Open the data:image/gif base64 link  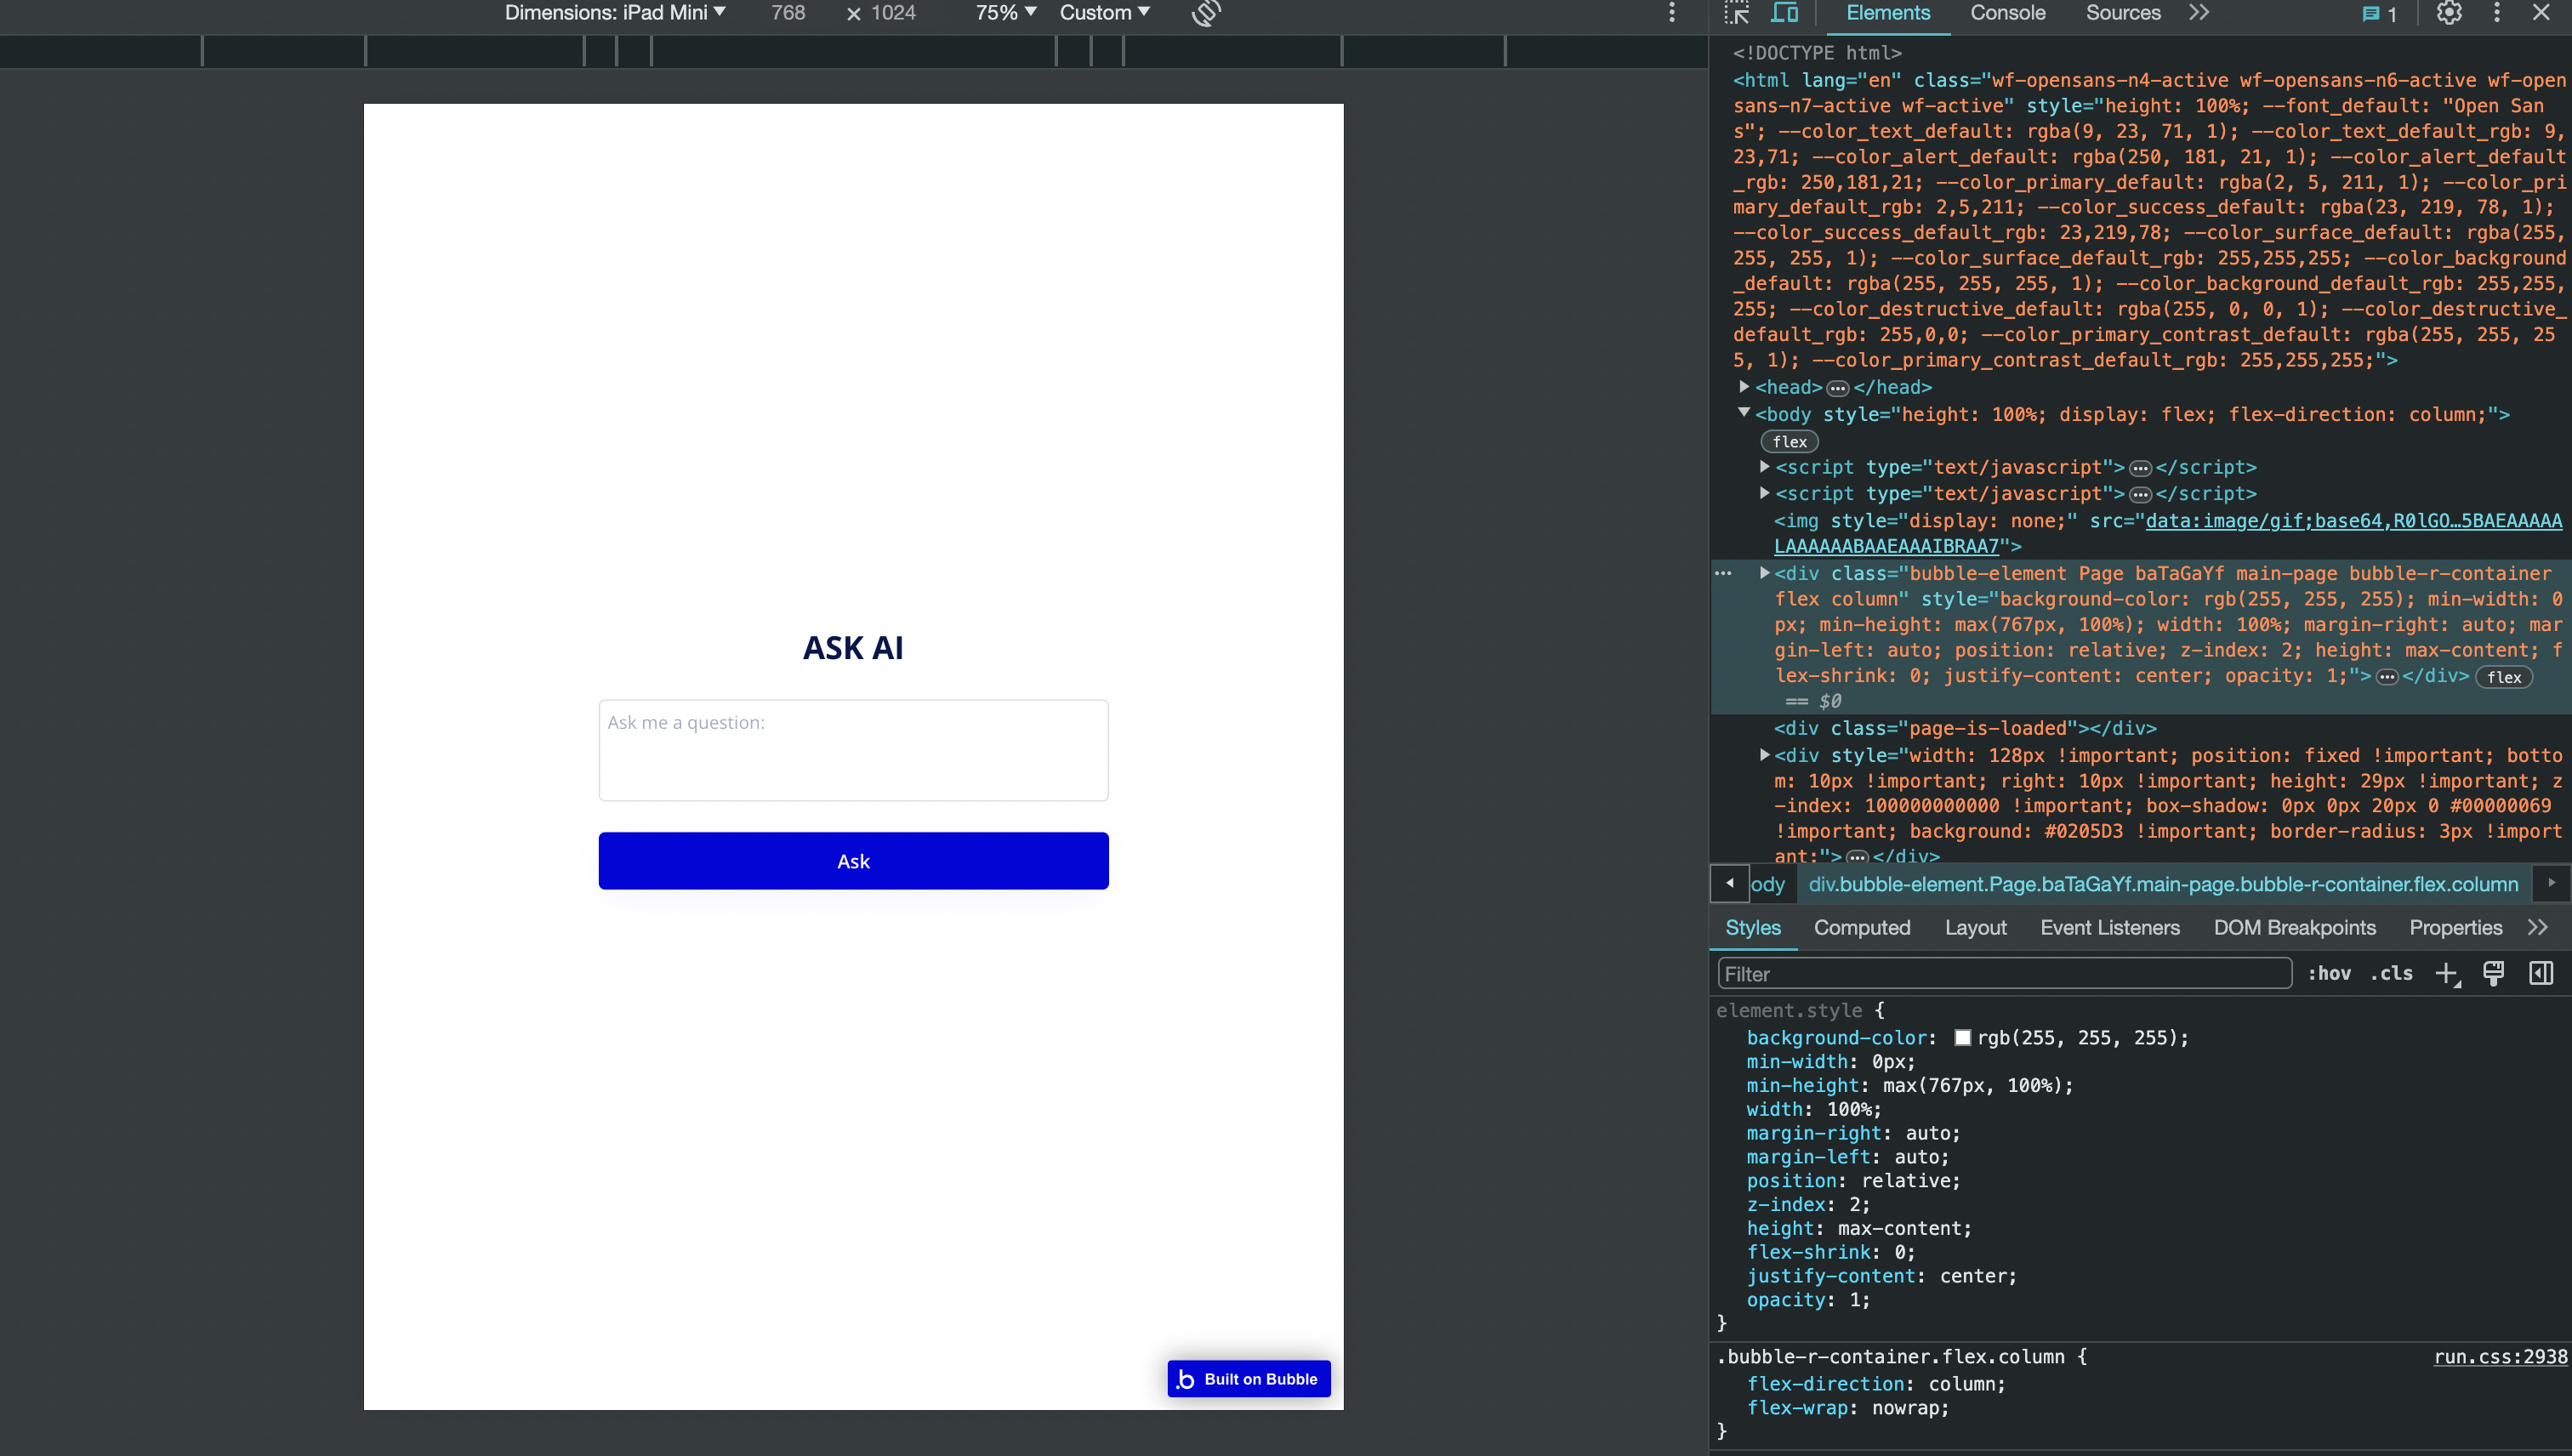2168,533
